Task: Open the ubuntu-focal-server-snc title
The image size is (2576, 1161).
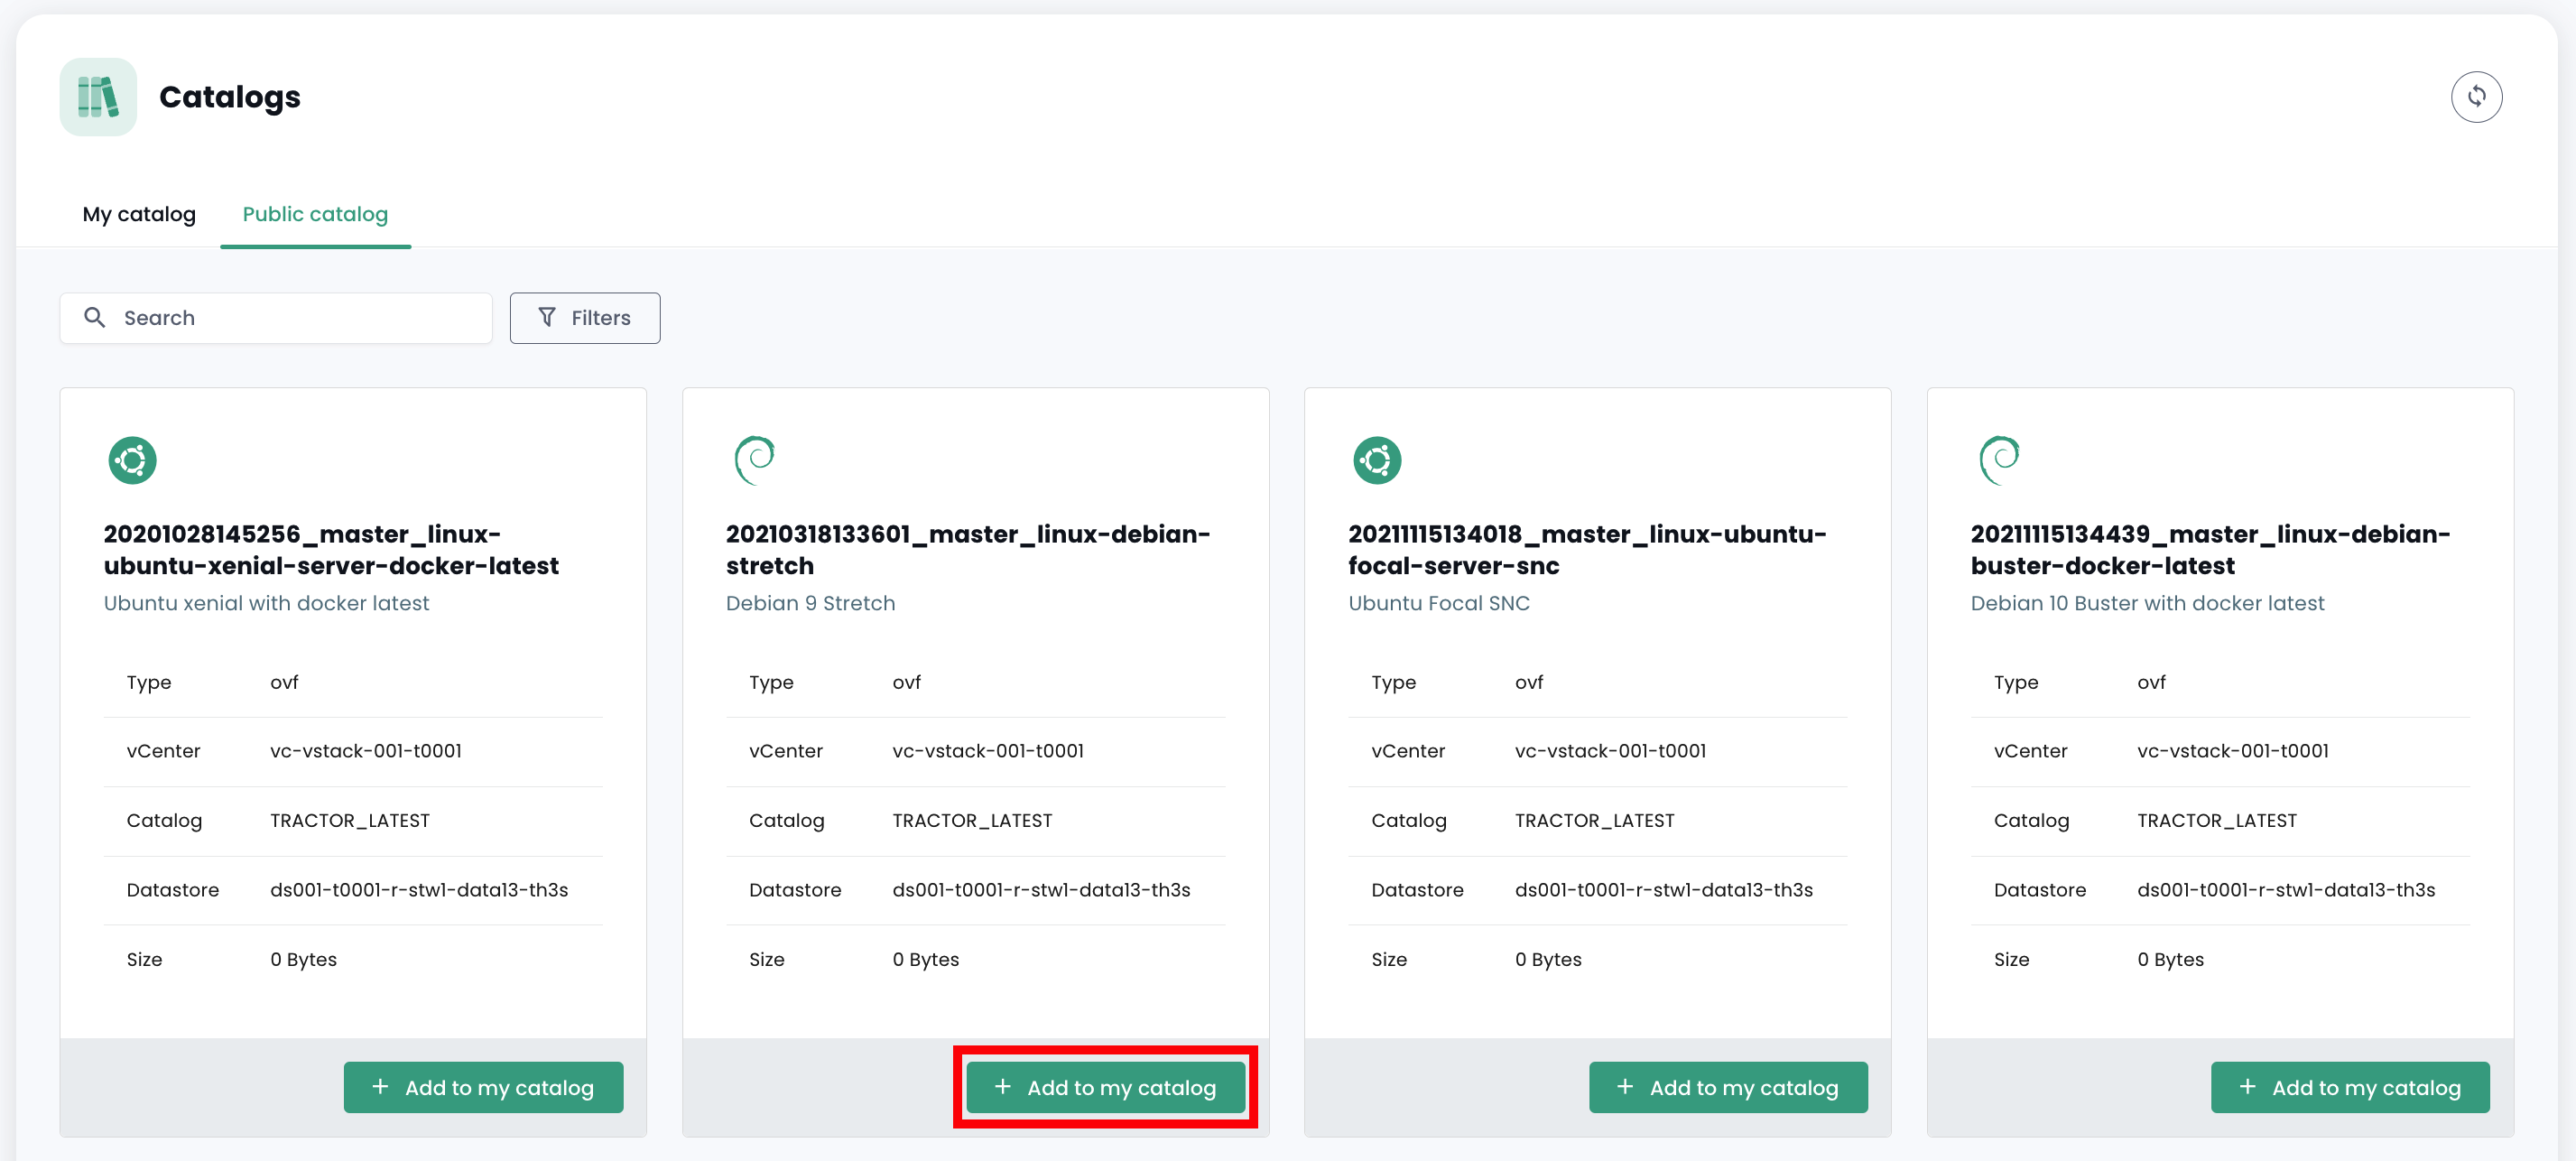Action: [x=1586, y=549]
